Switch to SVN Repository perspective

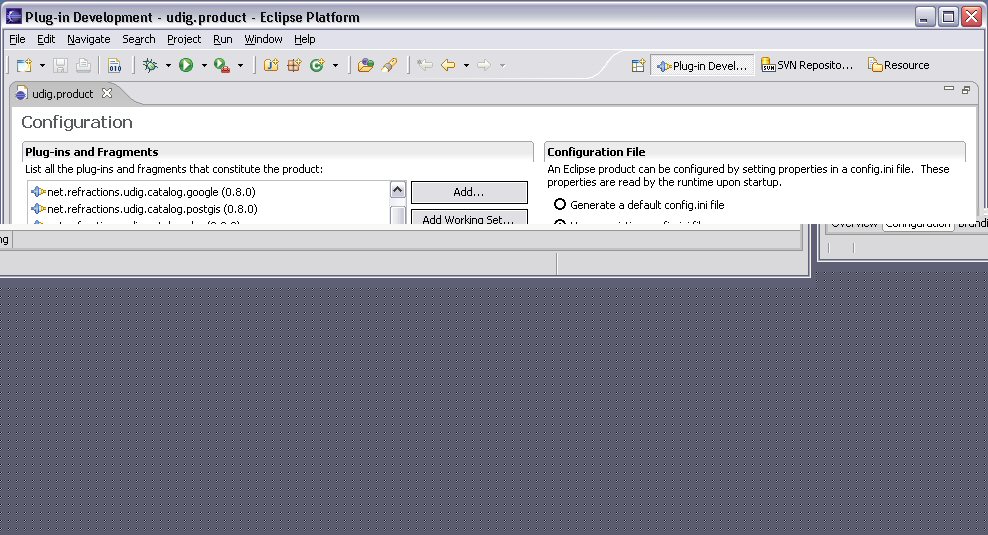pyautogui.click(x=807, y=65)
